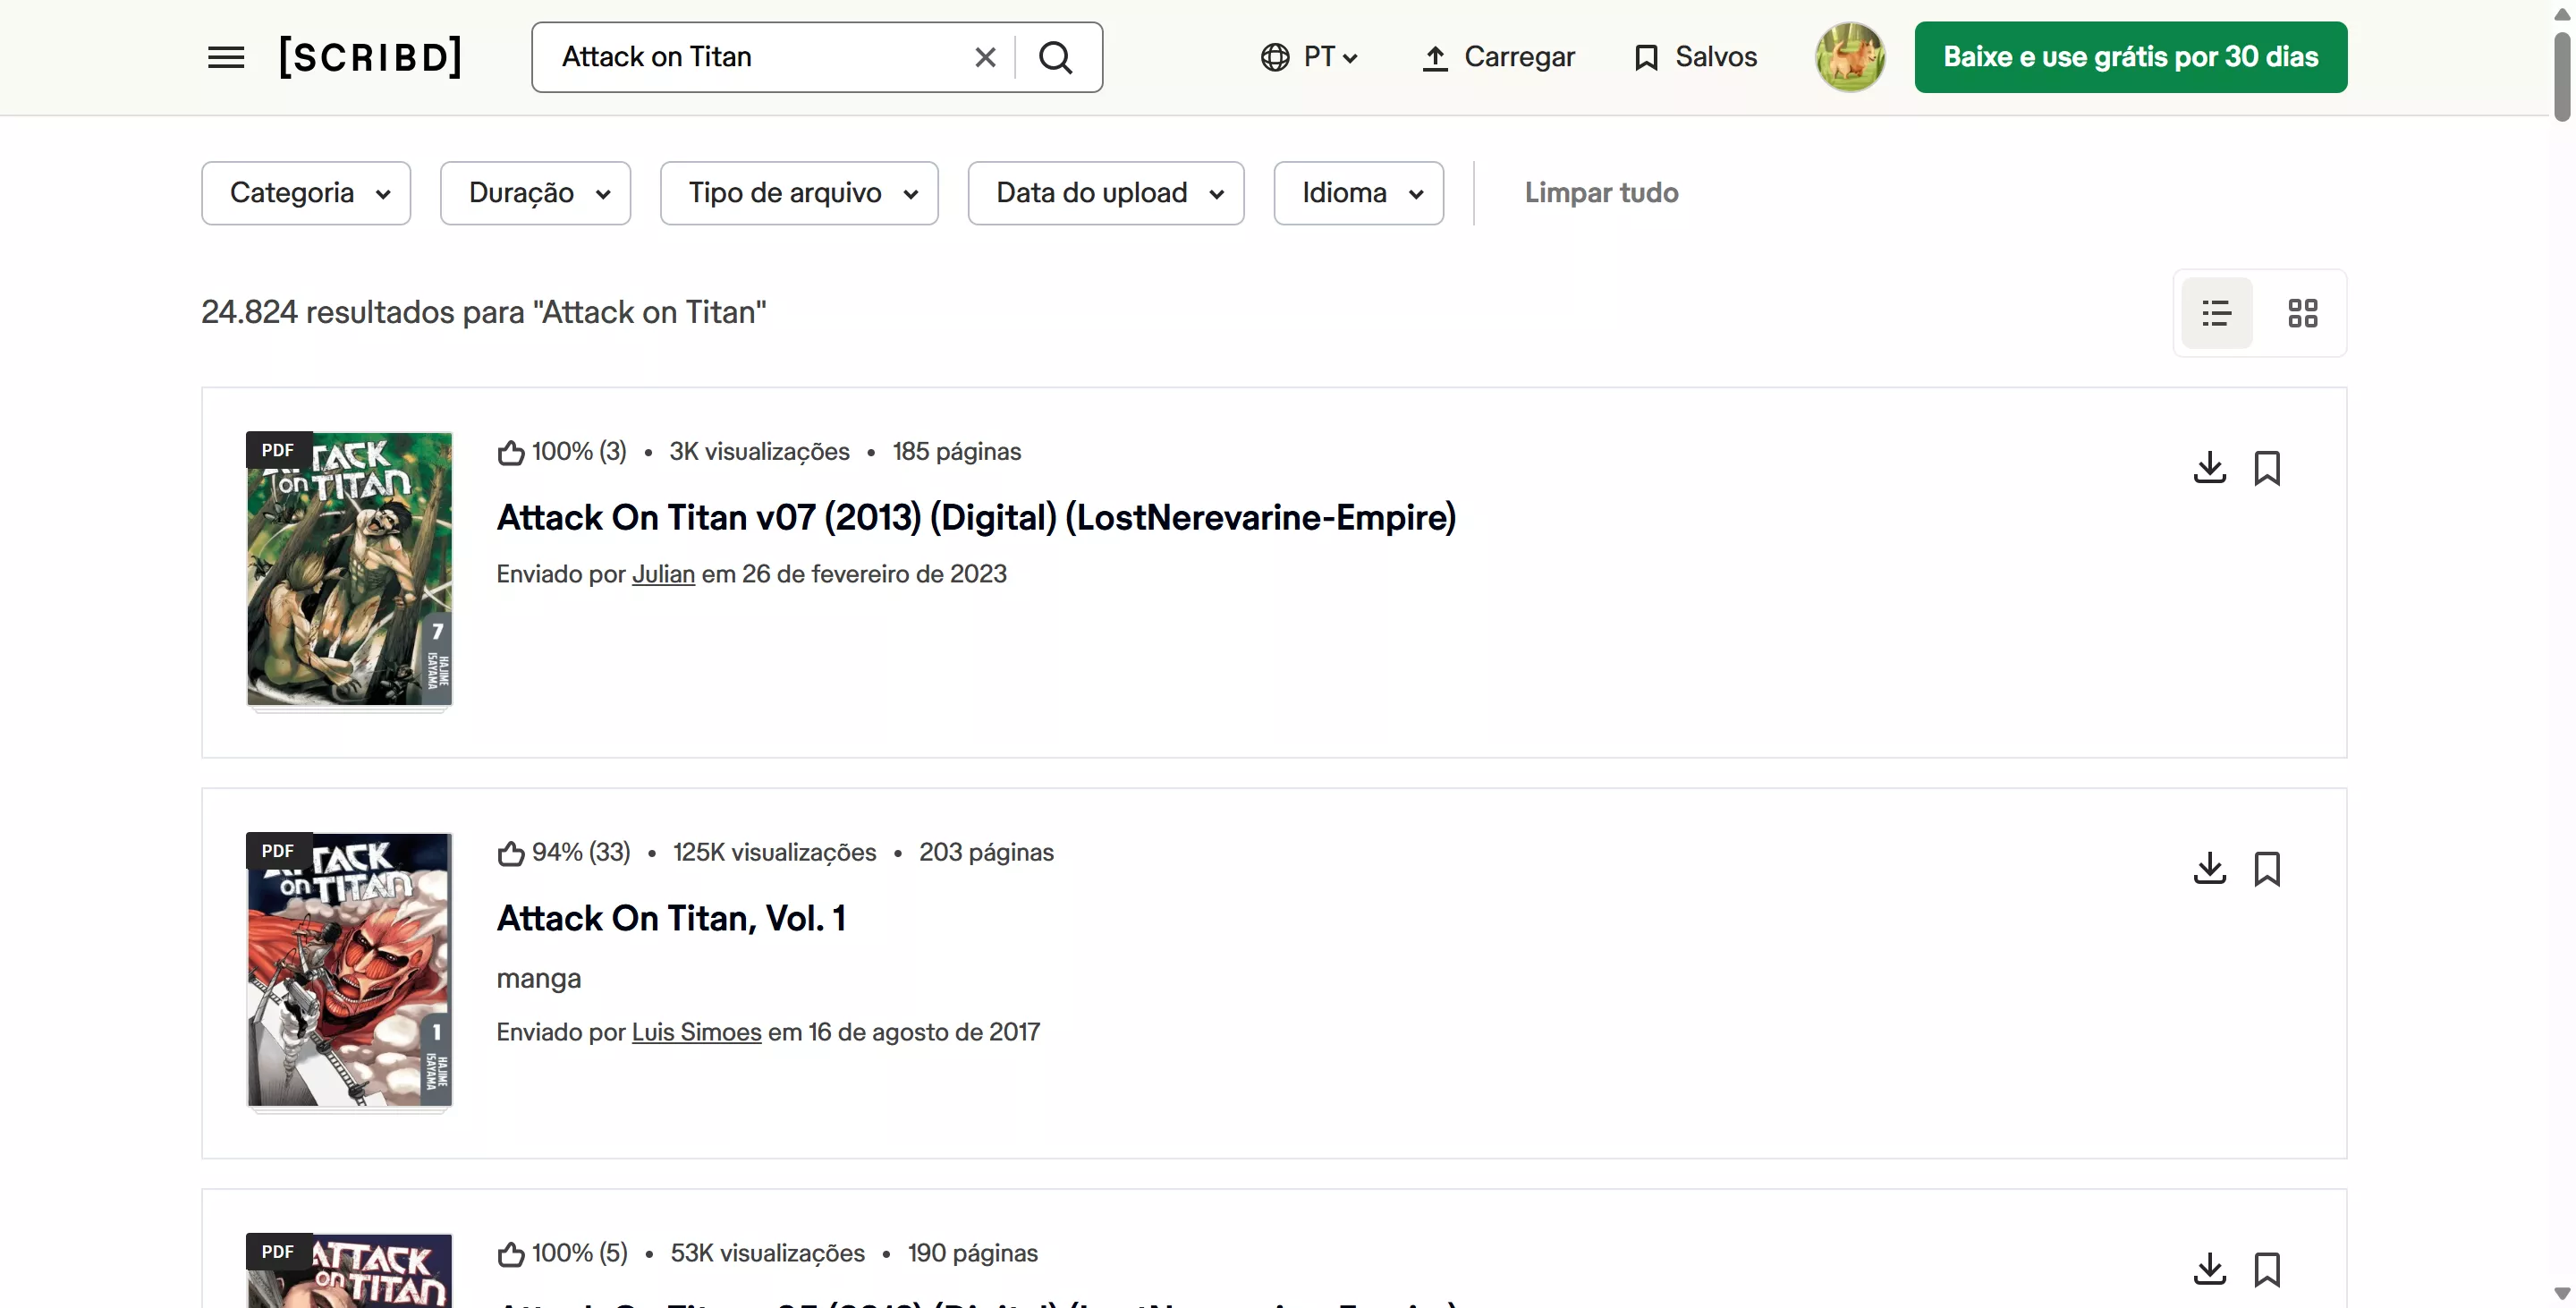The width and height of the screenshot is (2576, 1308).
Task: Open uploader Luis Simoes profile link
Action: pos(696,1032)
